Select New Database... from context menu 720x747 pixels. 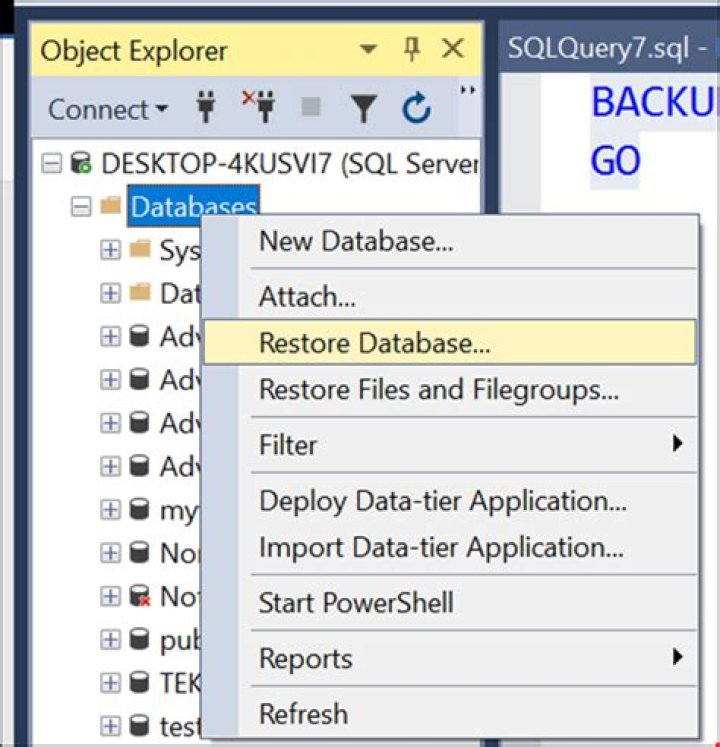coord(356,241)
